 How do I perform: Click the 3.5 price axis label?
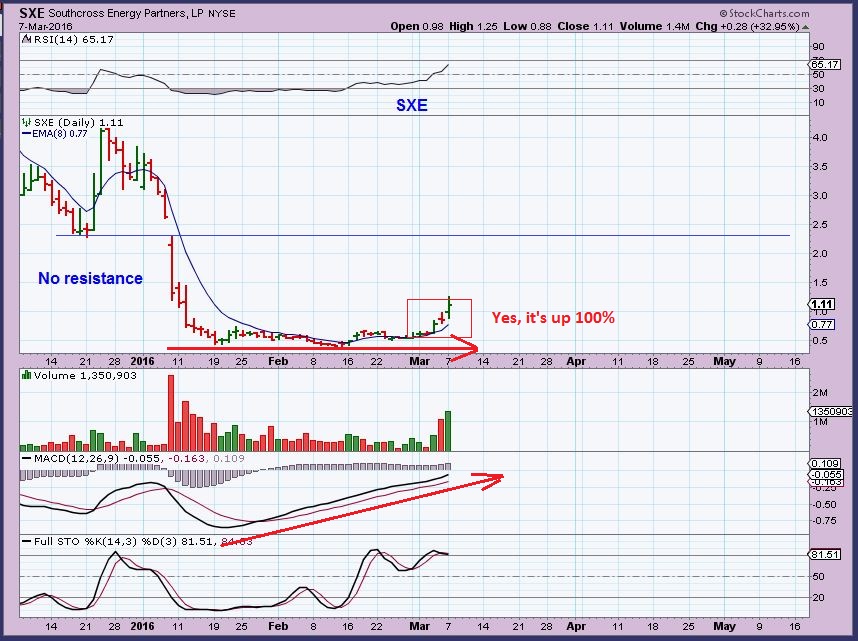[820, 167]
